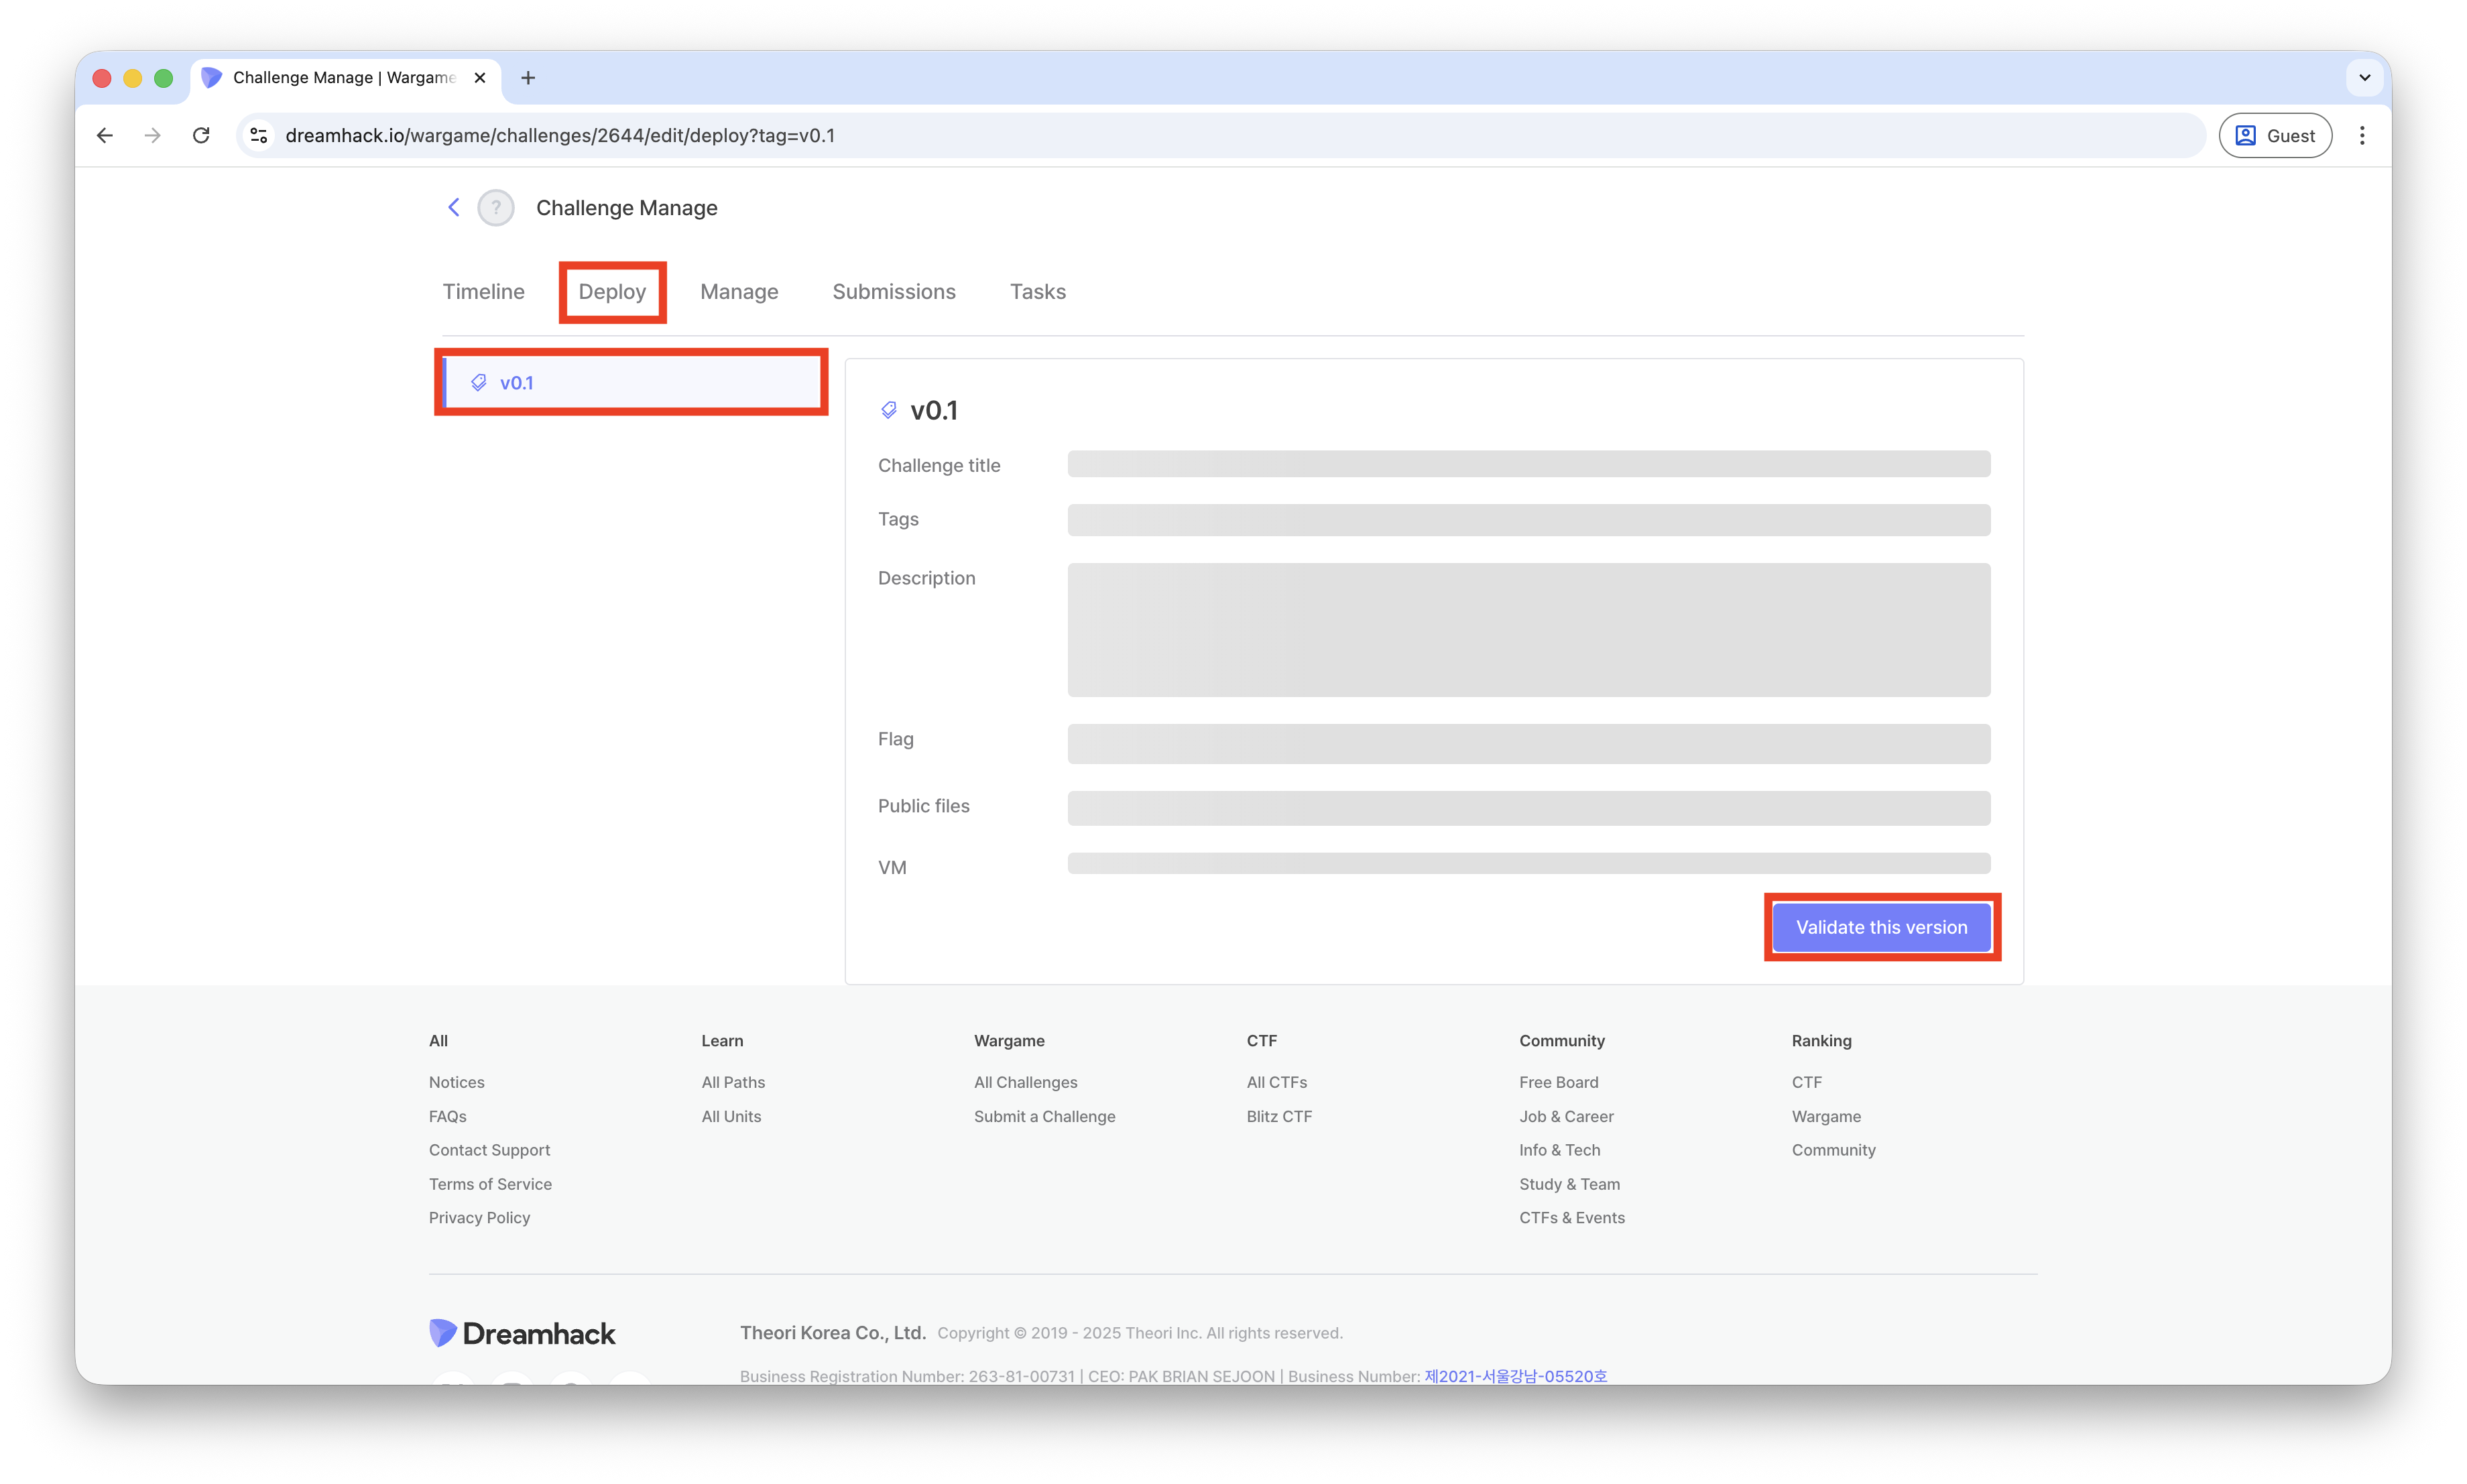Click the Contact Support footer link
This screenshot has width=2467, height=1484.
489,1150
